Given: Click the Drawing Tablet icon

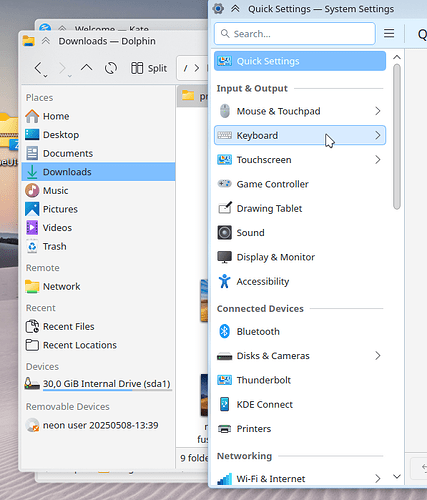Looking at the screenshot, I should point(225,208).
